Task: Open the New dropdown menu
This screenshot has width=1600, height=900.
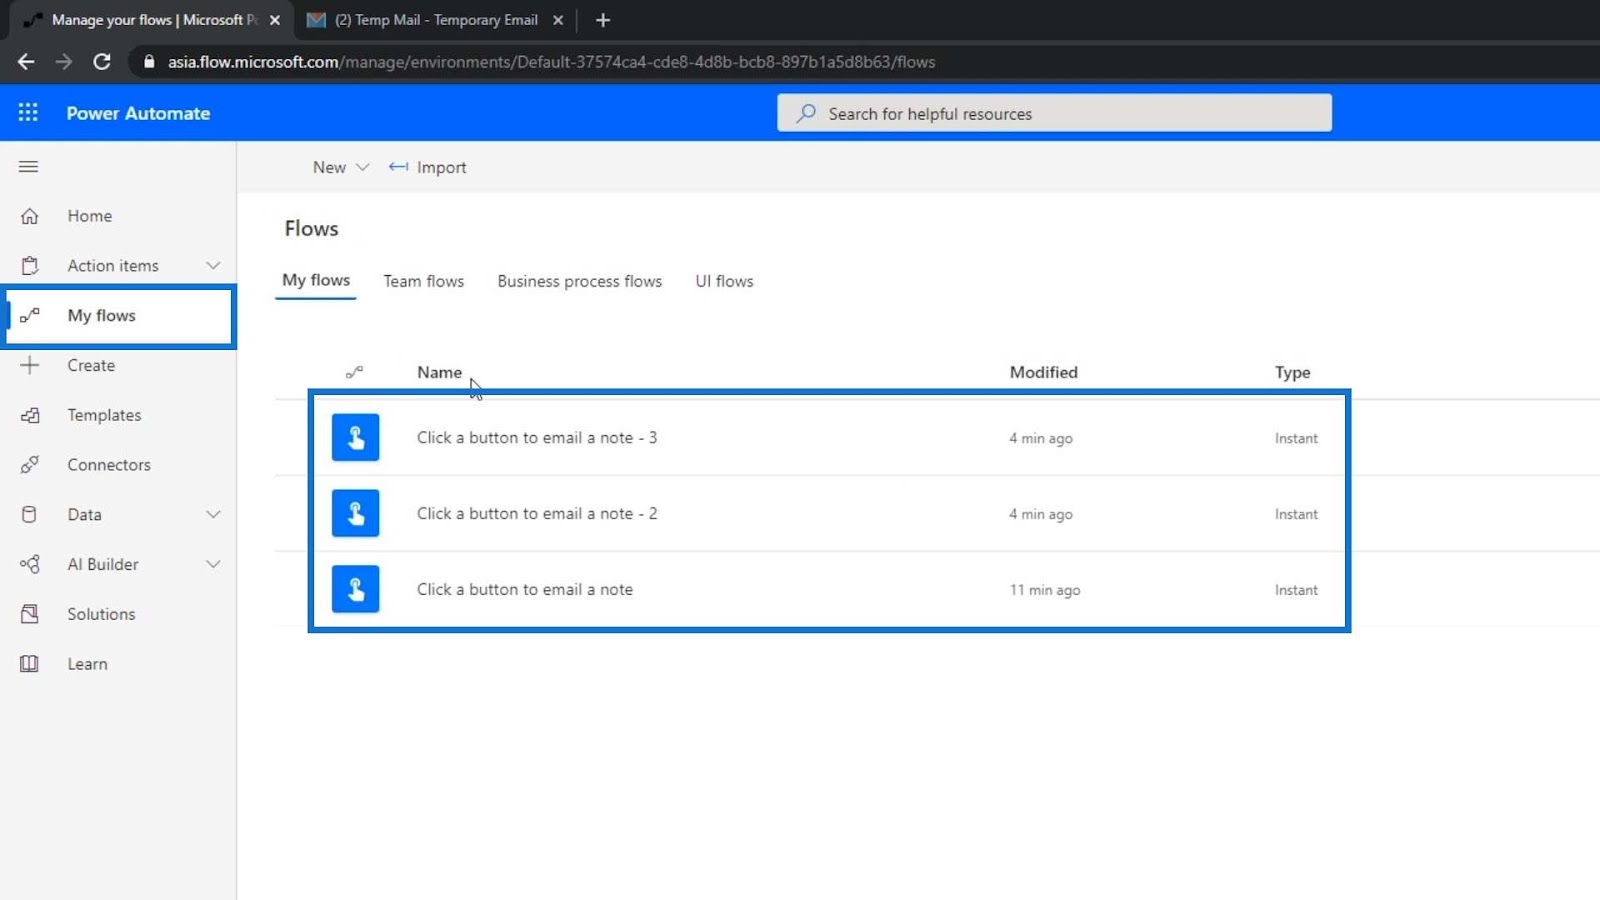Action: (x=341, y=168)
